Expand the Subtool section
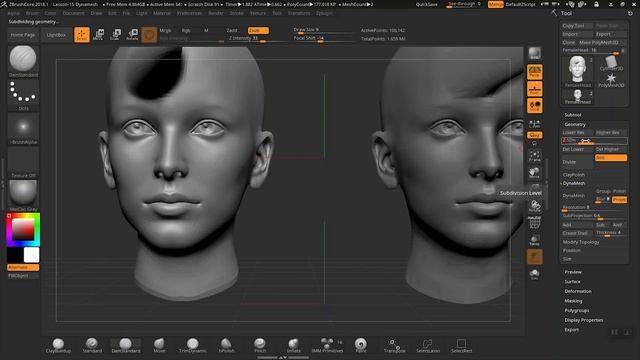 pyautogui.click(x=573, y=115)
